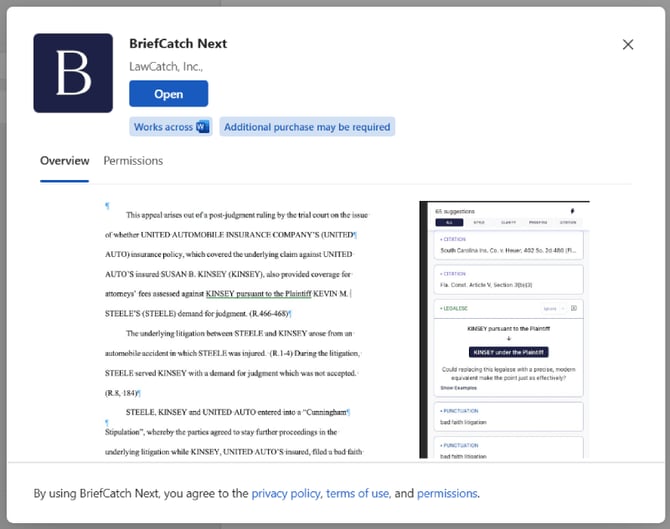Click Additional purchase may be required badge

[307, 127]
